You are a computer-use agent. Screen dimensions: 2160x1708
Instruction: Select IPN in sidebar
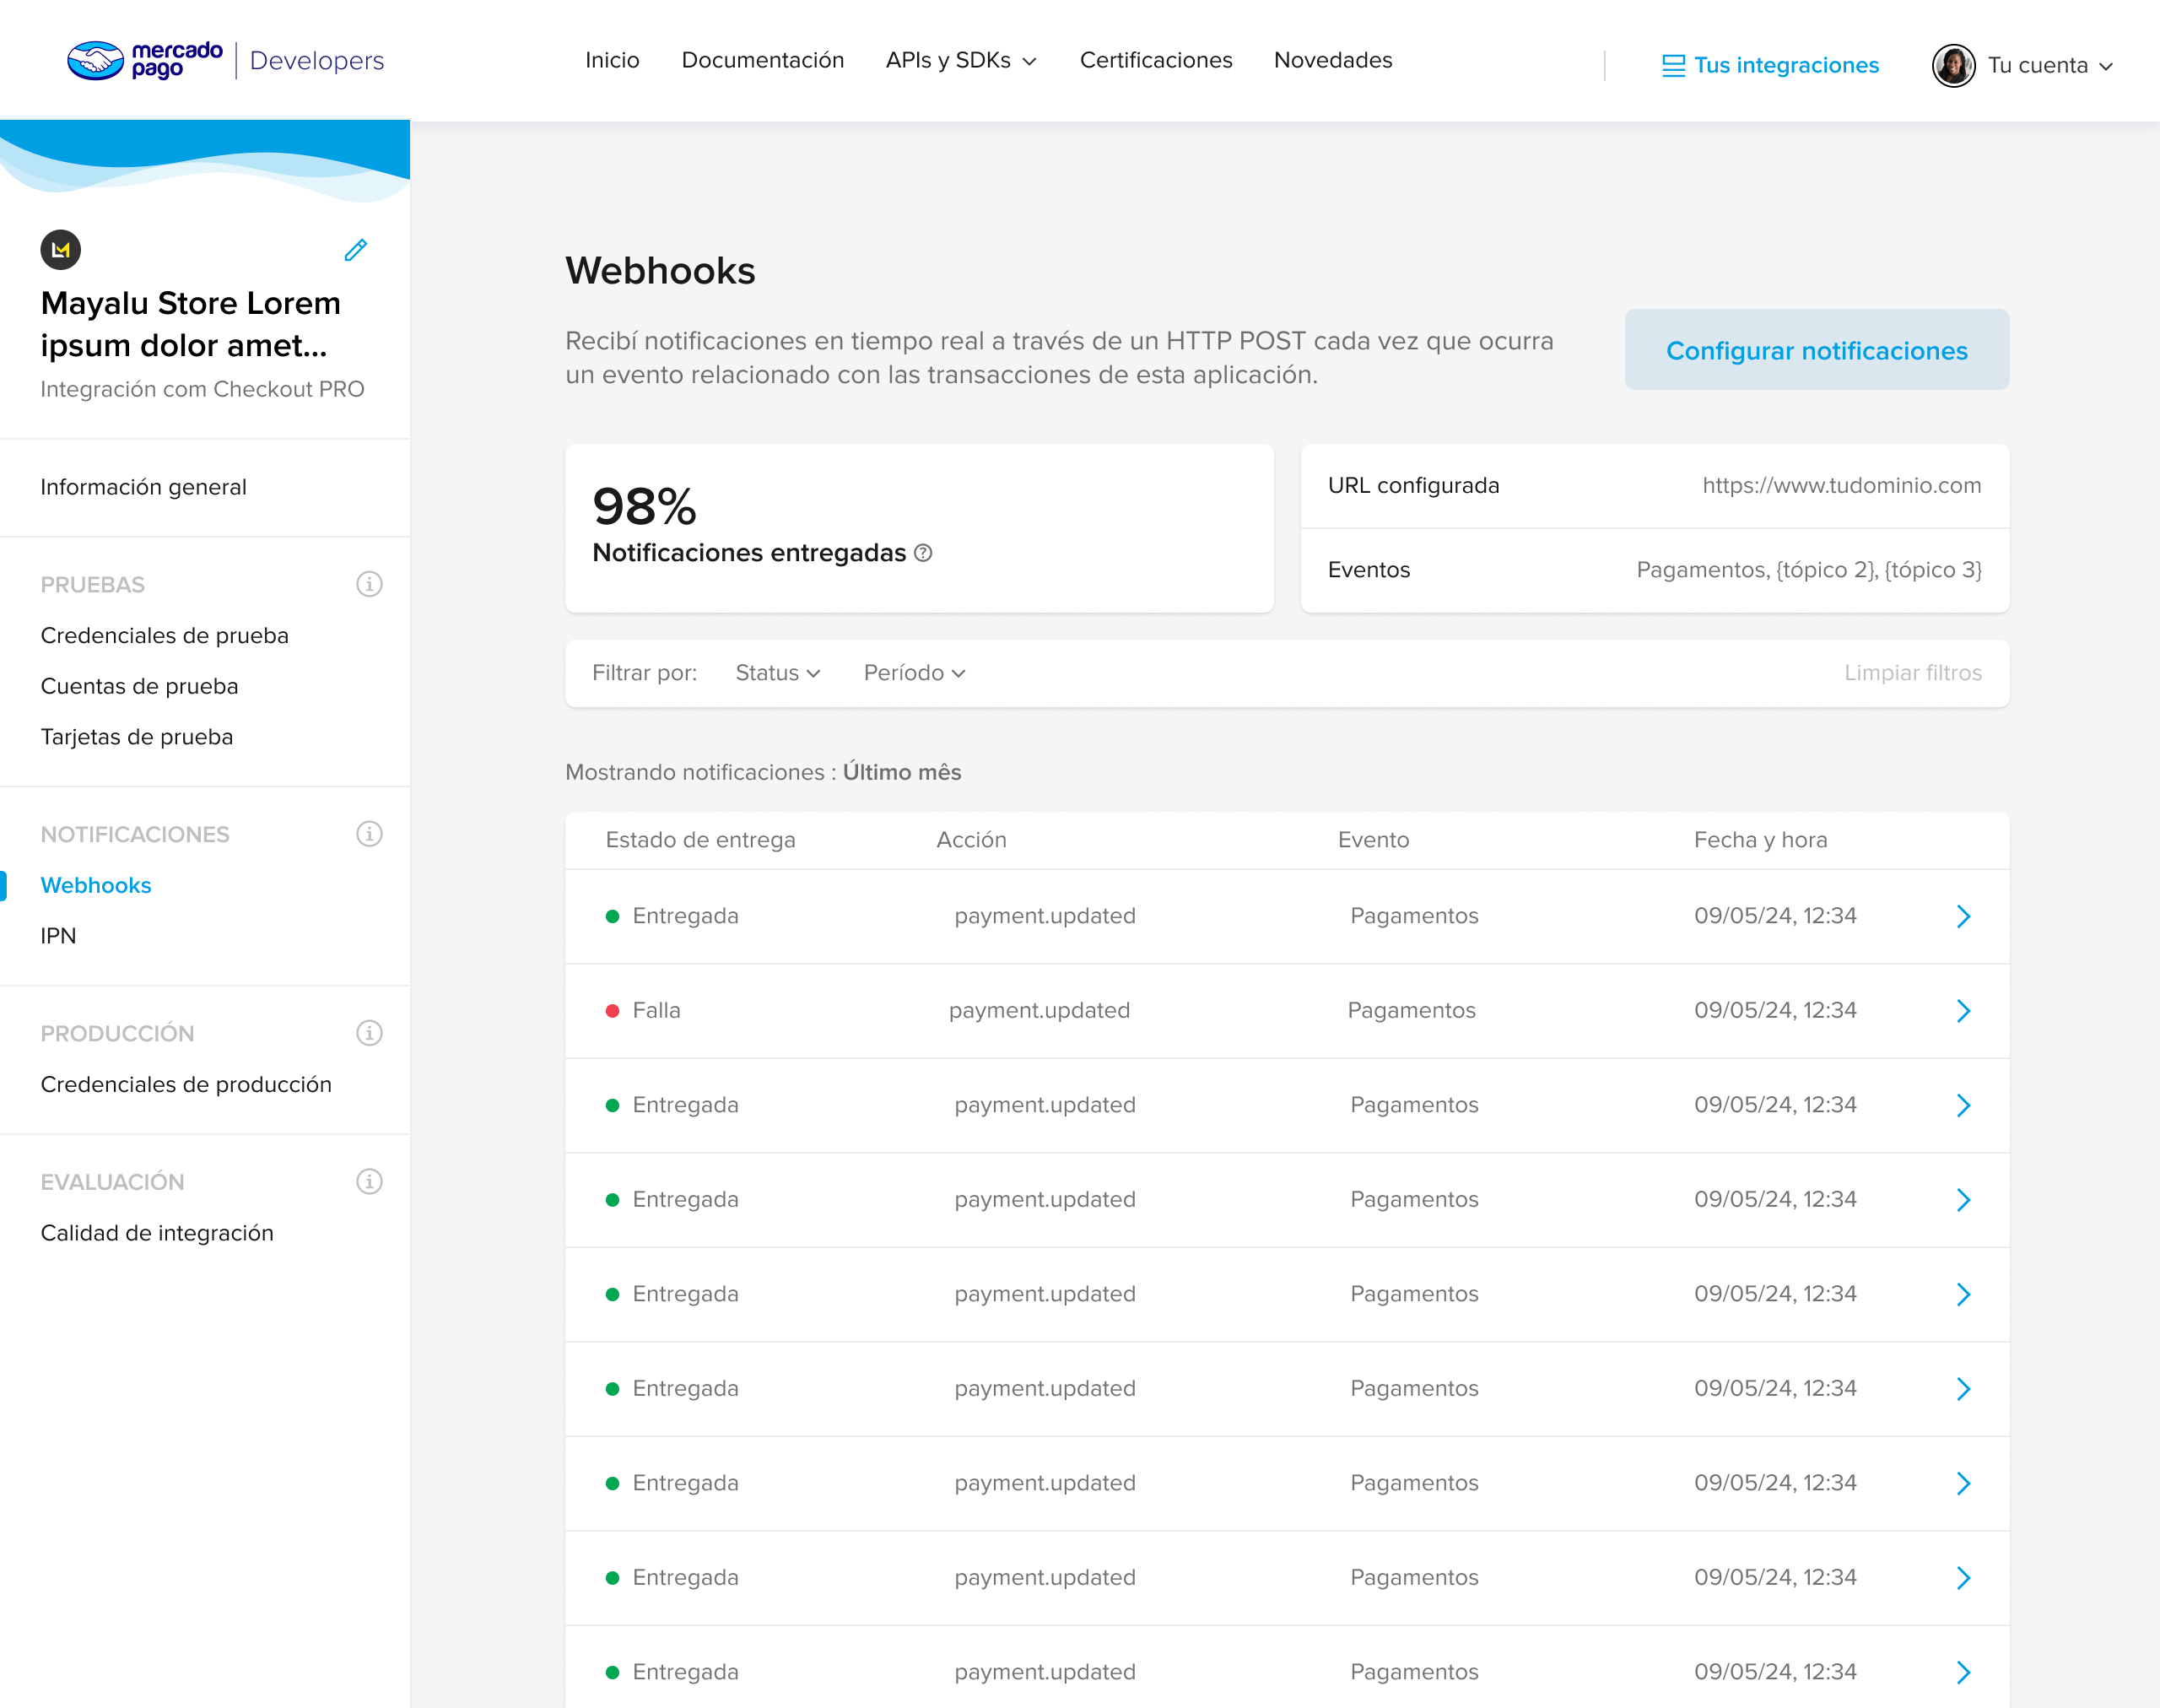58,936
